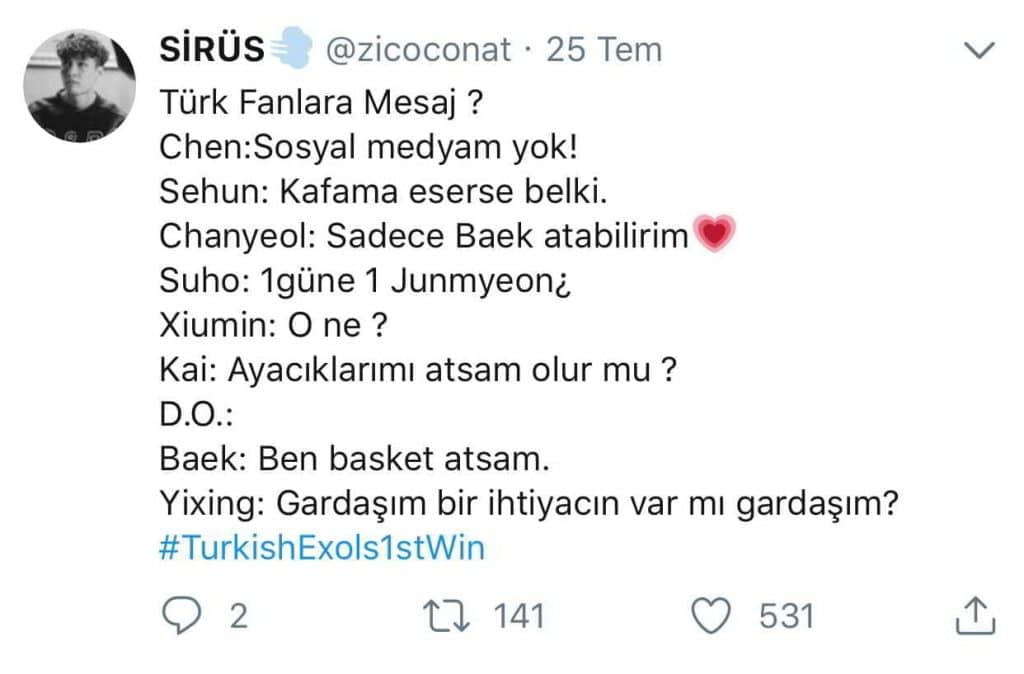Viewport: 1024px width, 674px height.
Task: Open the tweet's 25 Tem timestamp
Action: [604, 49]
